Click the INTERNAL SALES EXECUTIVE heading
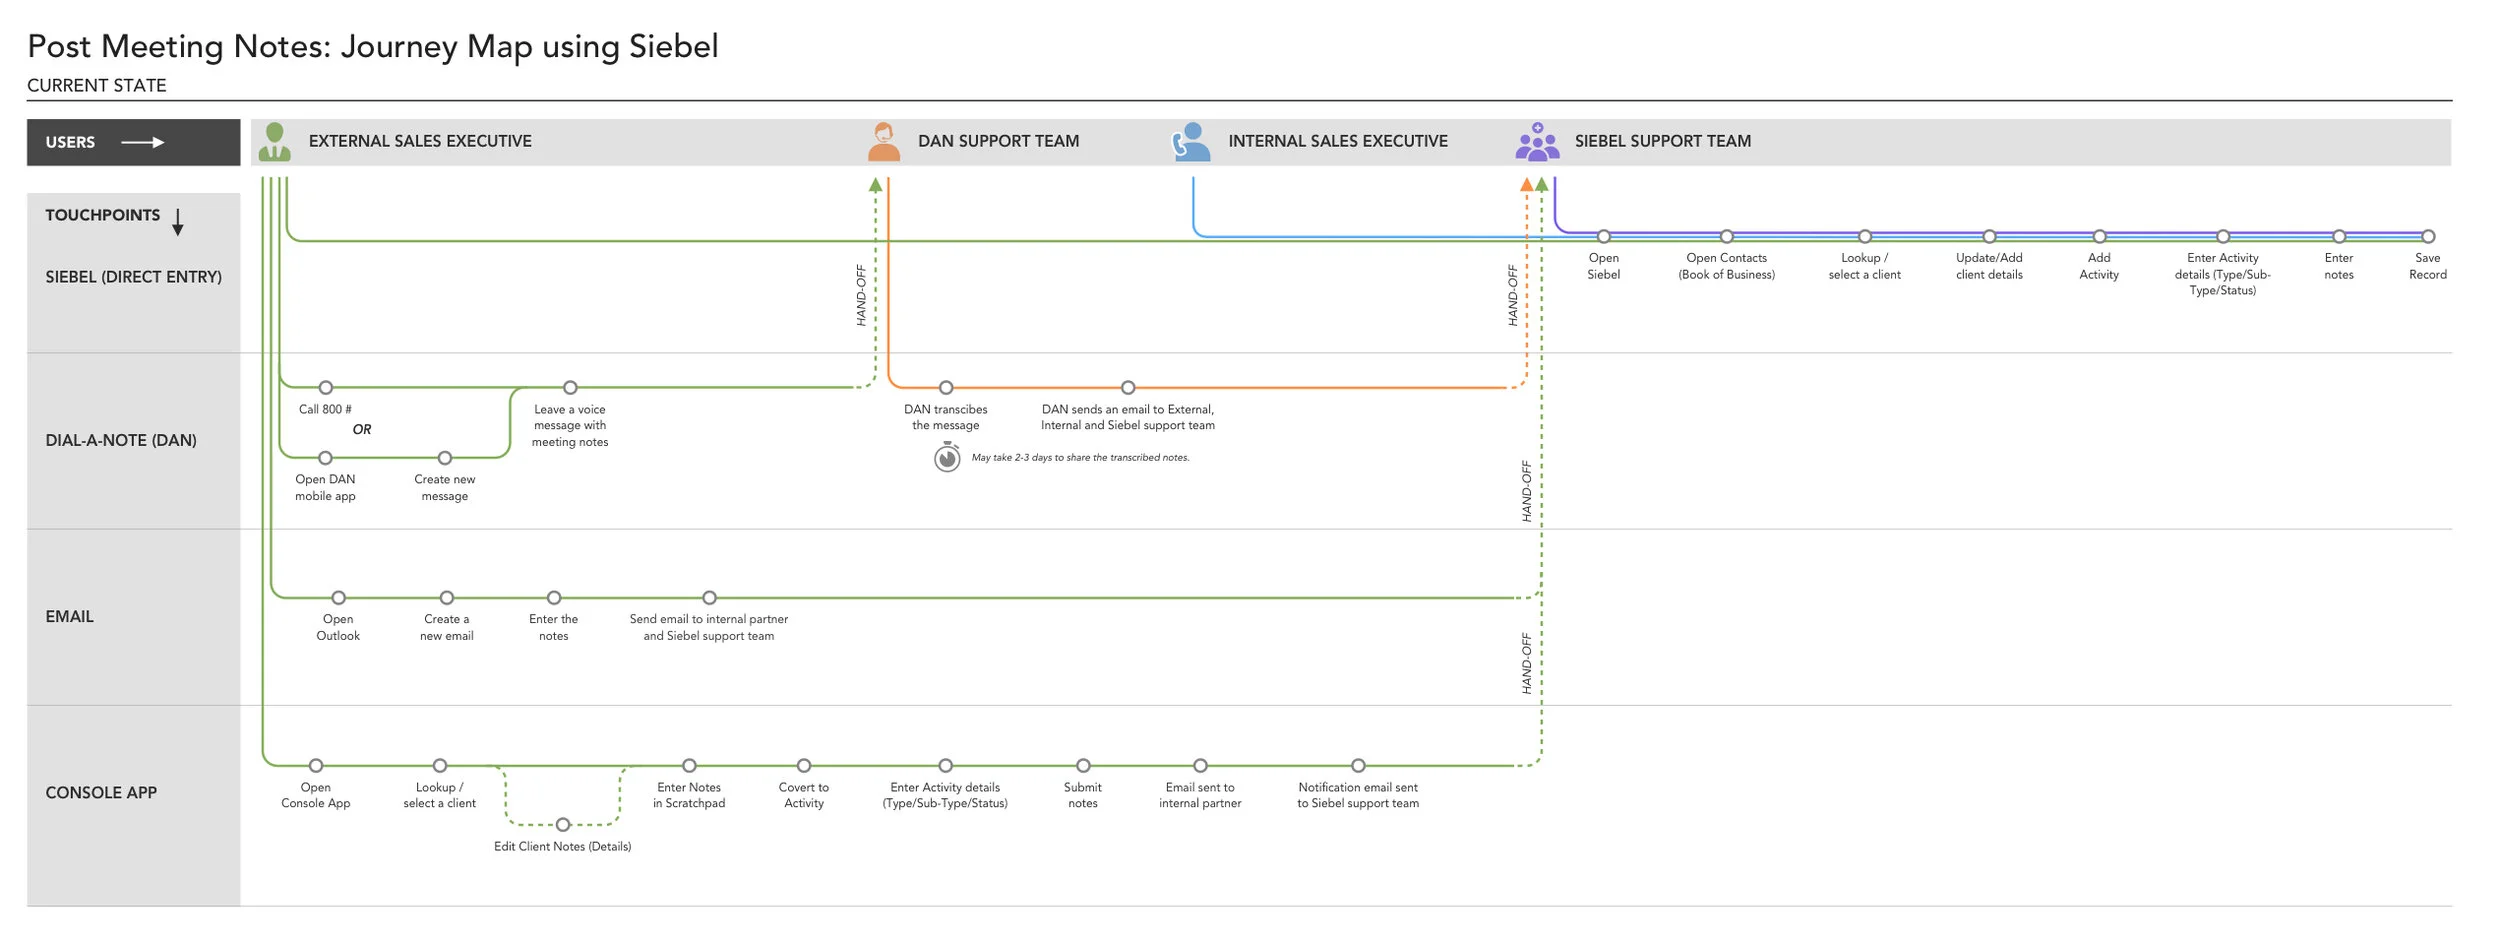This screenshot has height=945, width=2500. (x=1338, y=141)
